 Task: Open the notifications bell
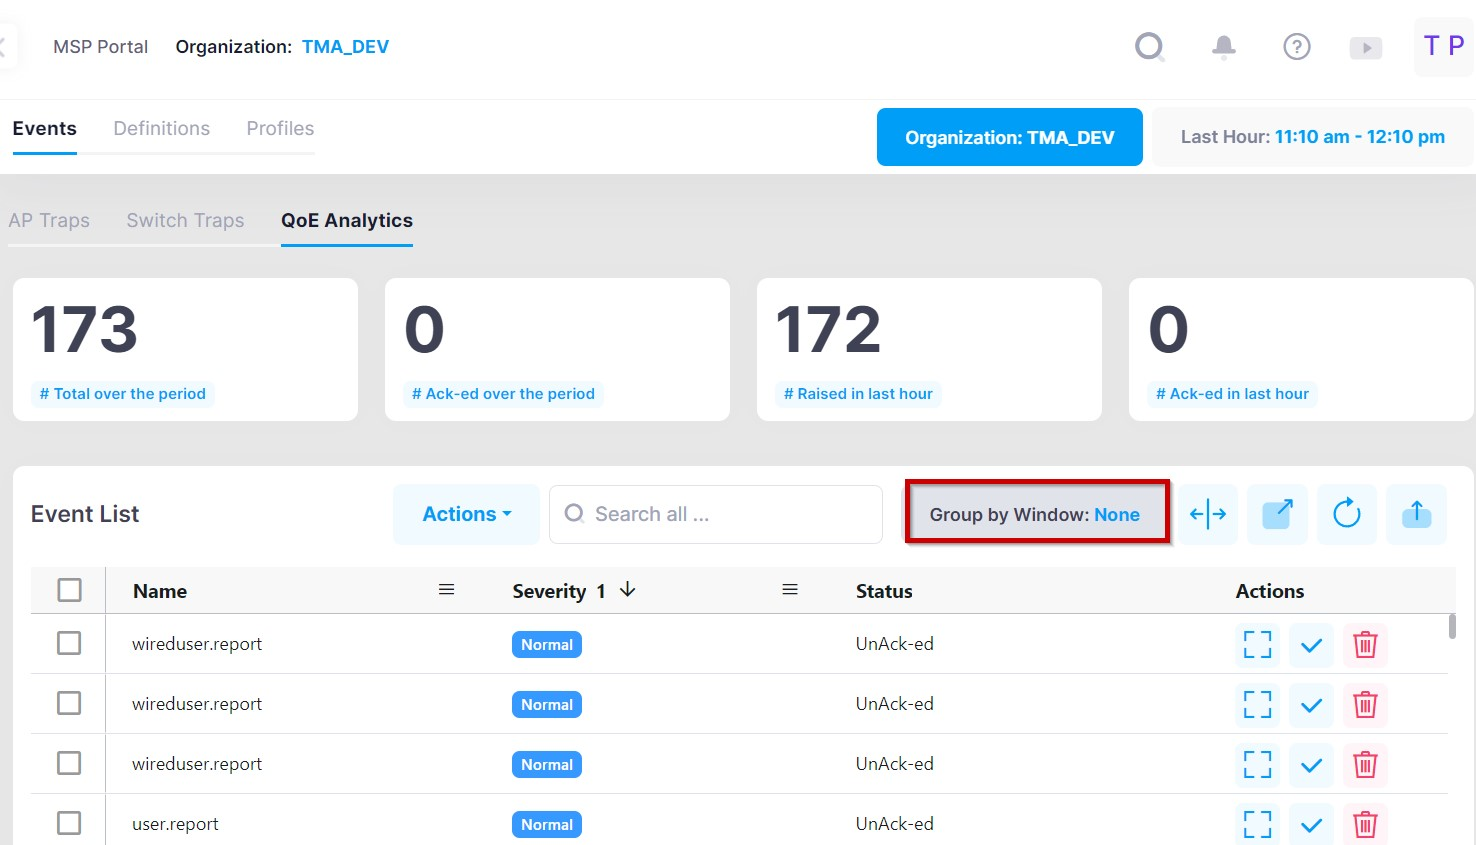click(1223, 47)
